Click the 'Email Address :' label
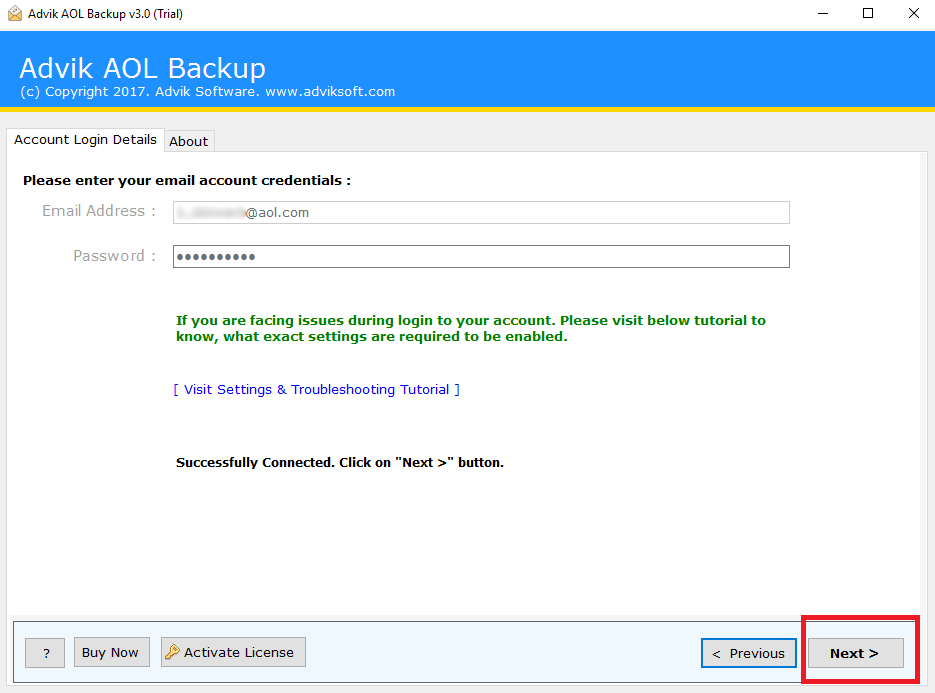 (x=98, y=211)
